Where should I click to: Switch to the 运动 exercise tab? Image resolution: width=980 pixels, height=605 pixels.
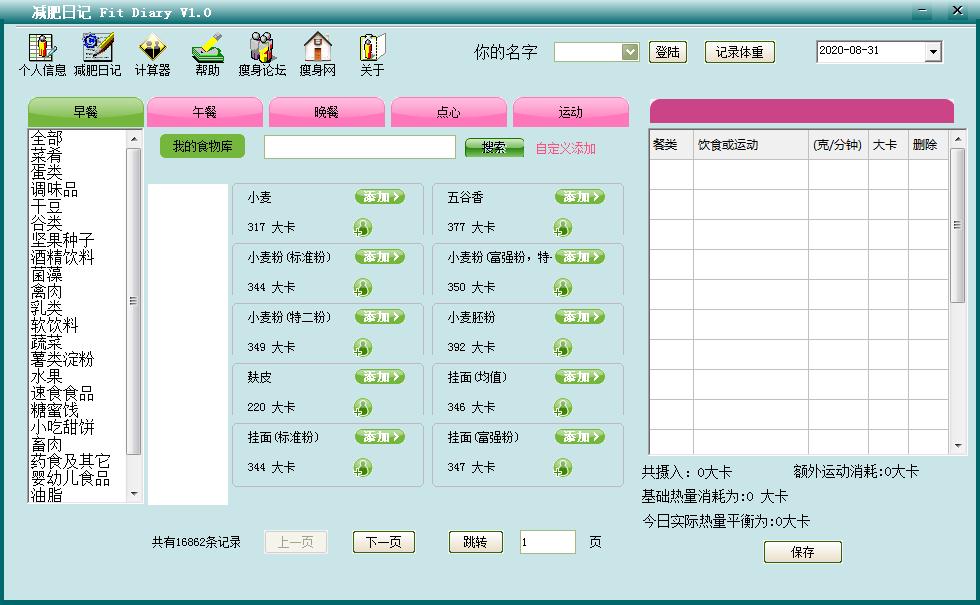[571, 112]
